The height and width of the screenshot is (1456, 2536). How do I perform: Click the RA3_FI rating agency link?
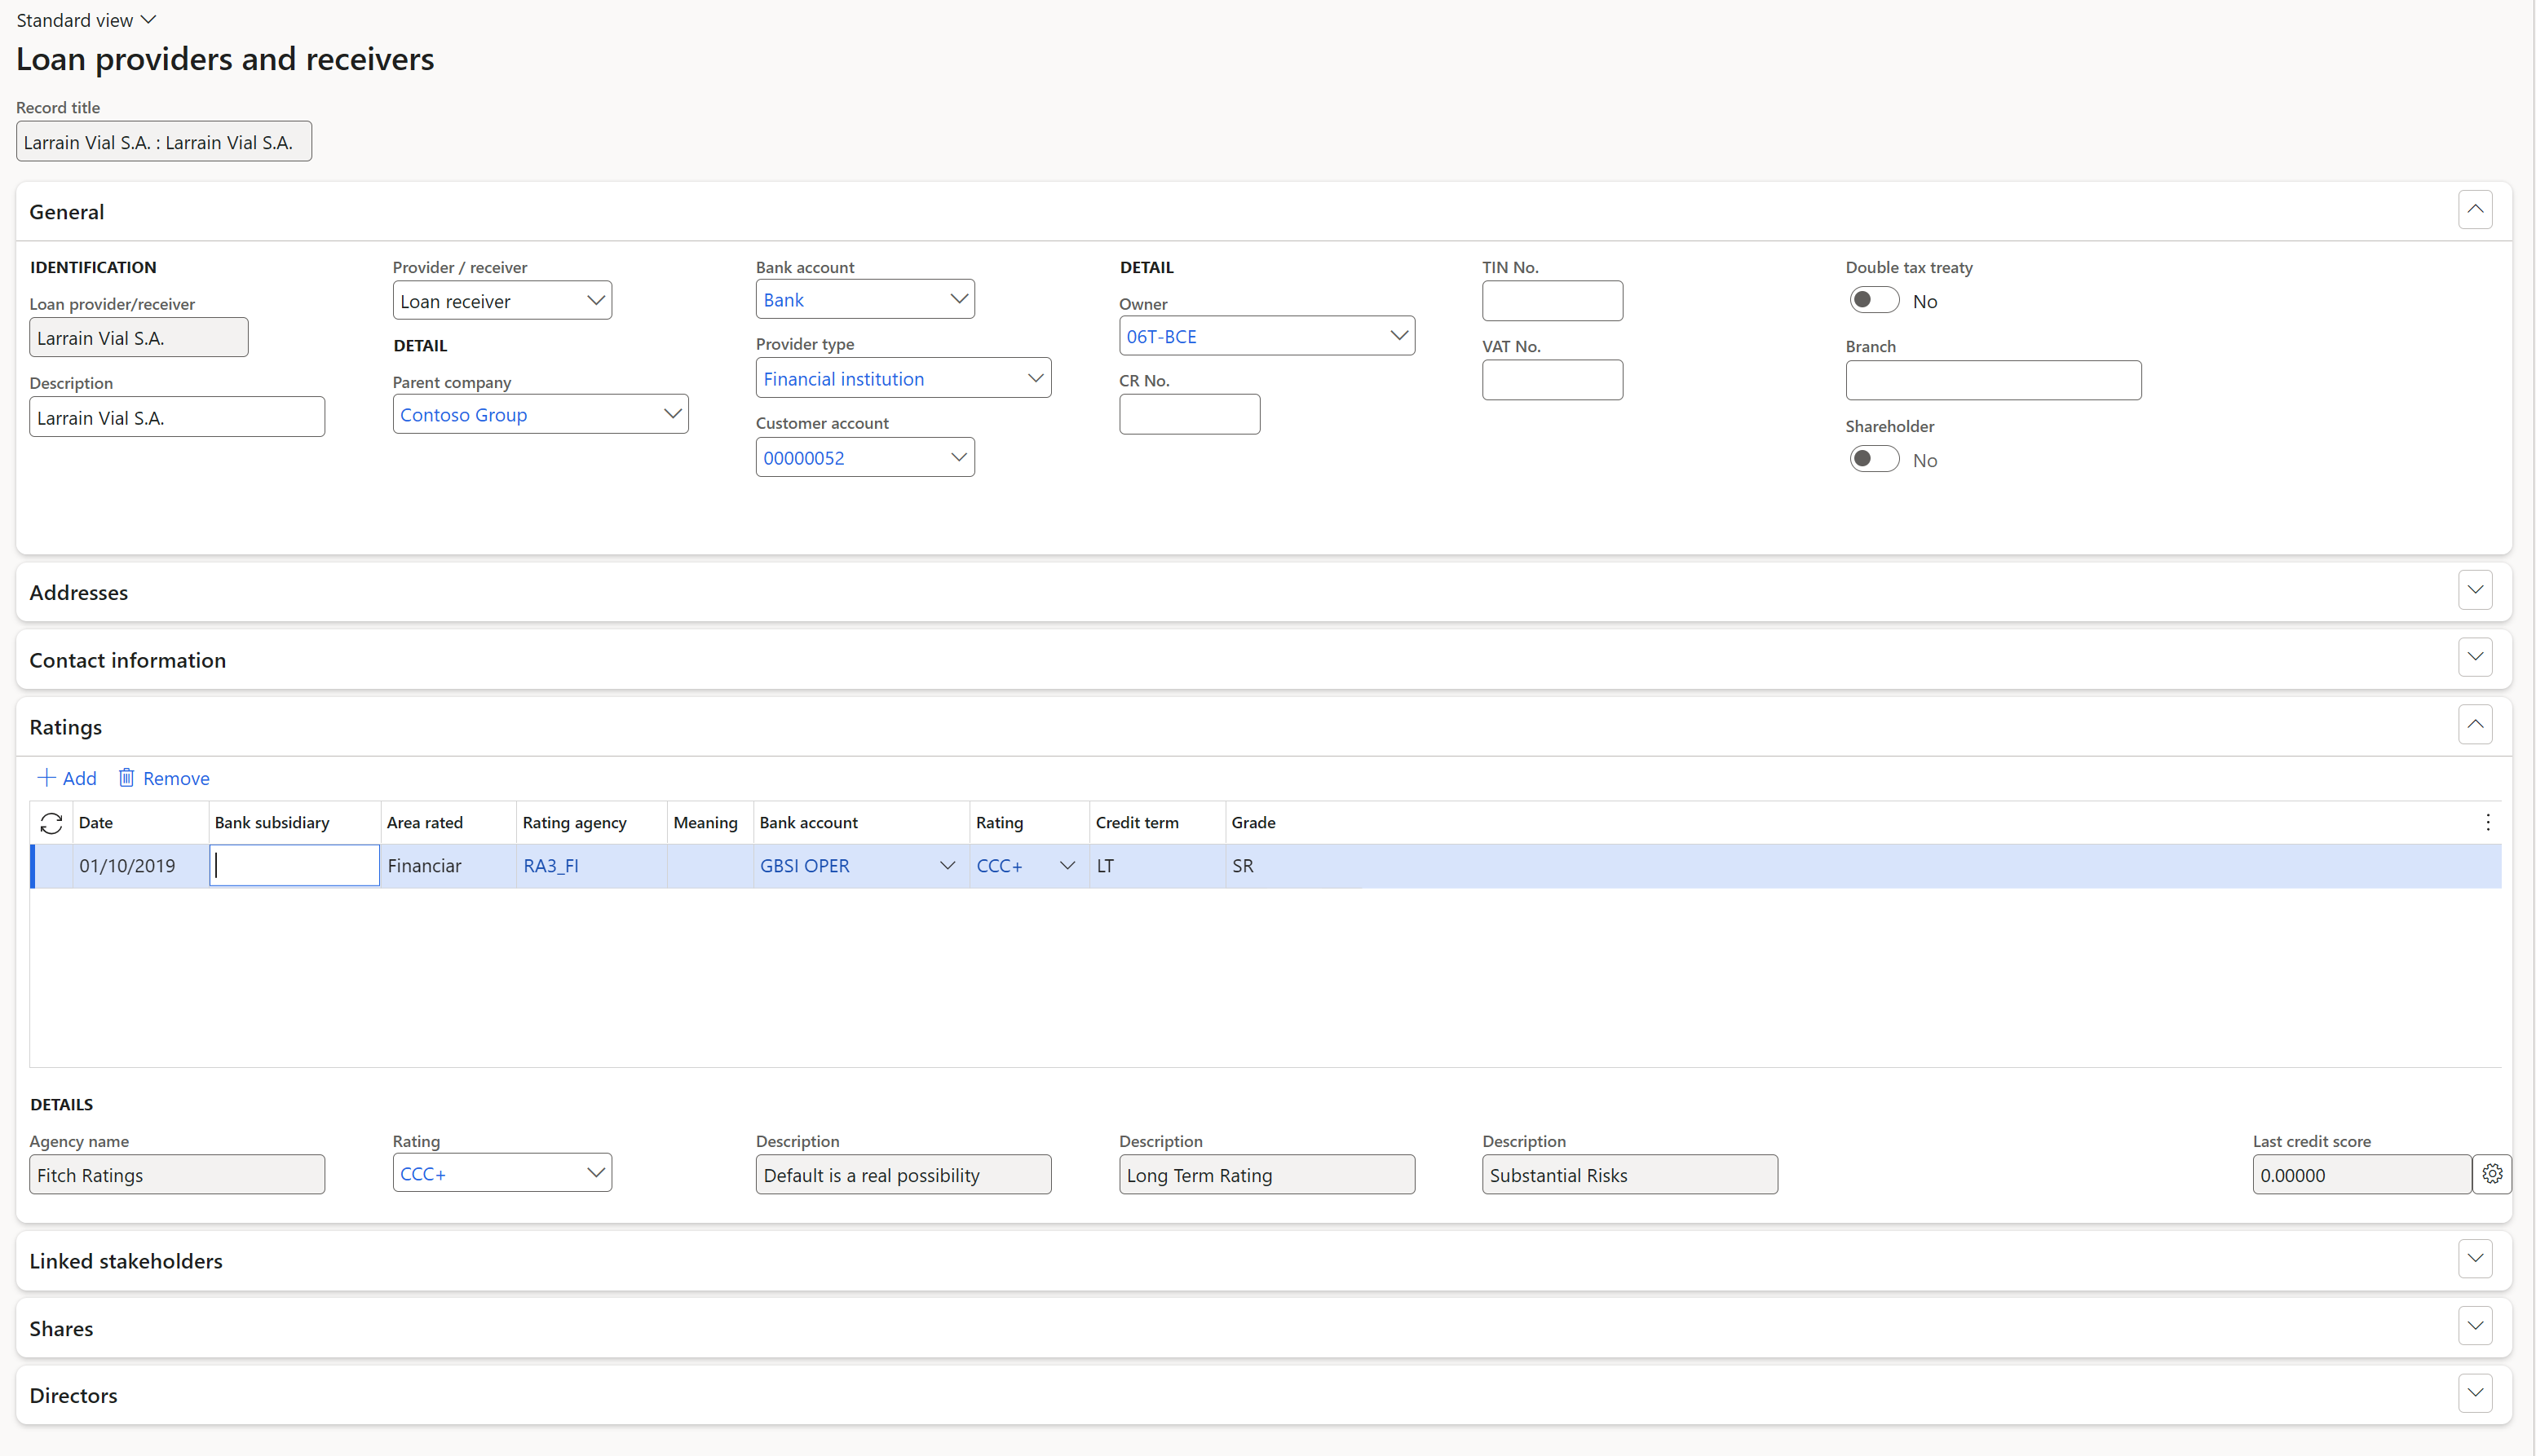[551, 866]
